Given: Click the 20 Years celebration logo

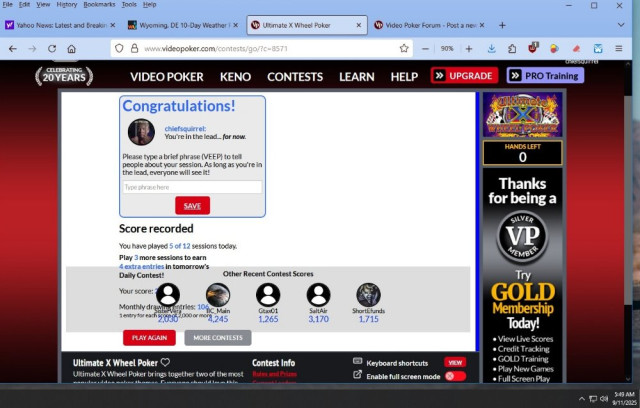Looking at the screenshot, I should (64, 76).
